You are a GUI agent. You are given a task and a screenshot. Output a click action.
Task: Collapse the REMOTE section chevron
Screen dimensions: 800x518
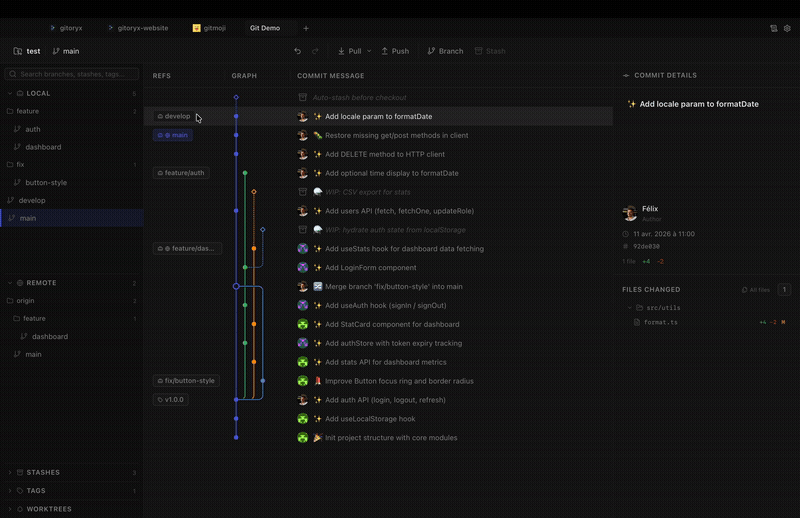point(10,283)
